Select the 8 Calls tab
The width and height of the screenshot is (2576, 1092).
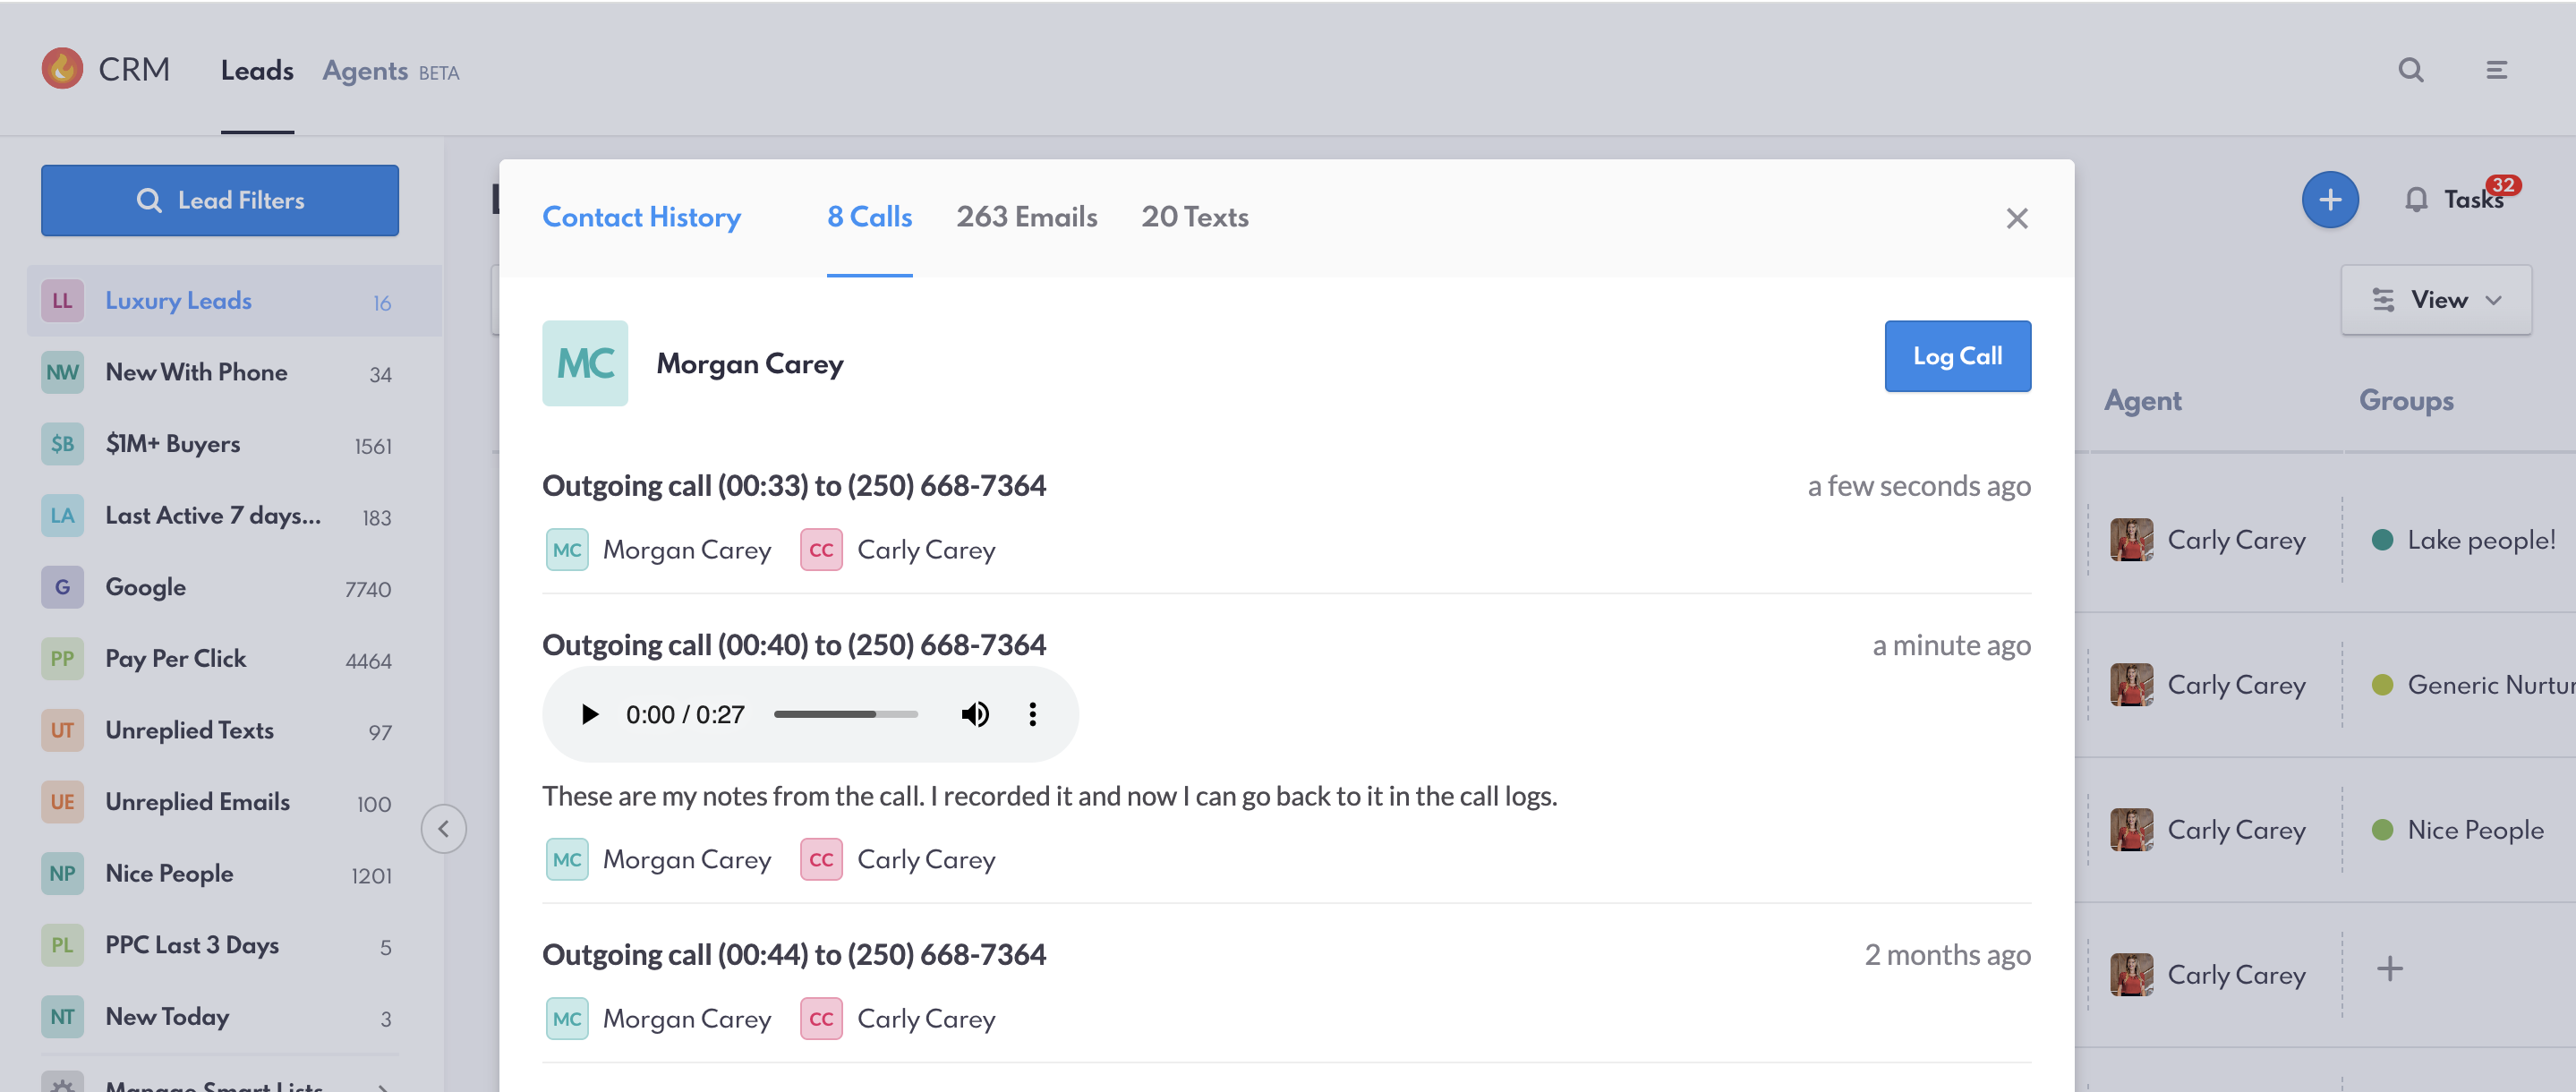[869, 217]
